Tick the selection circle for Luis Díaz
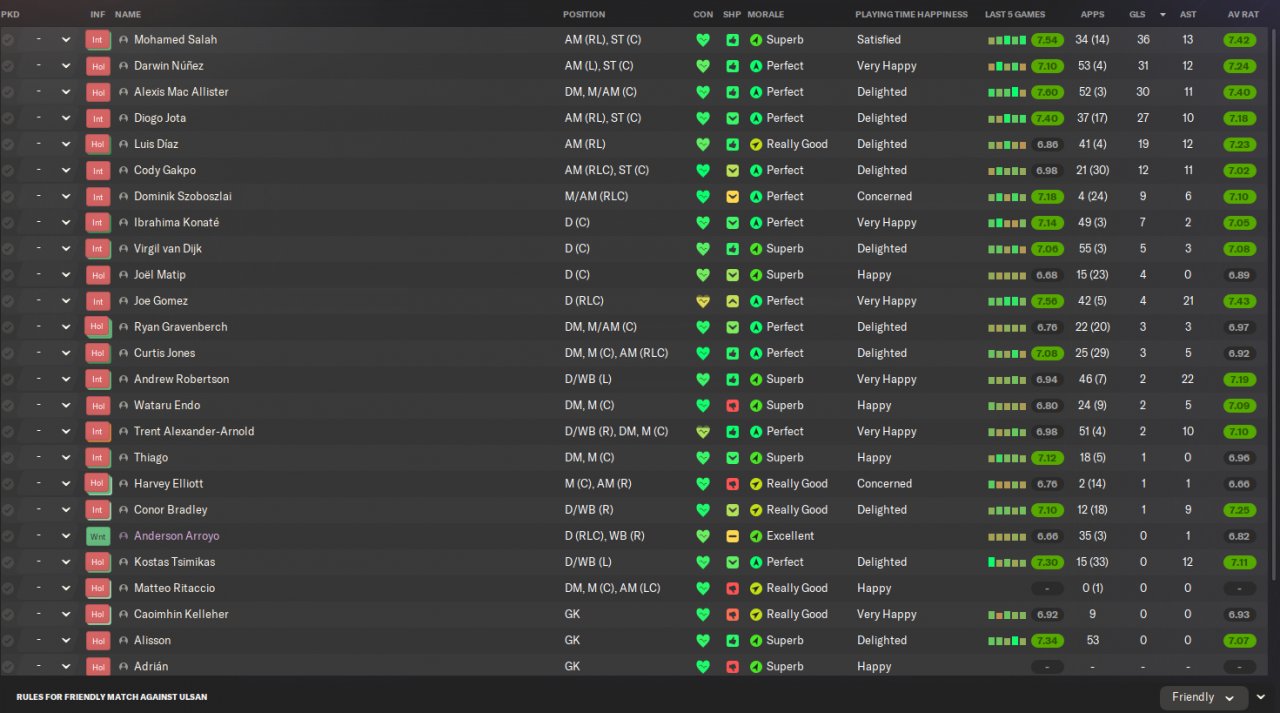 [8, 144]
